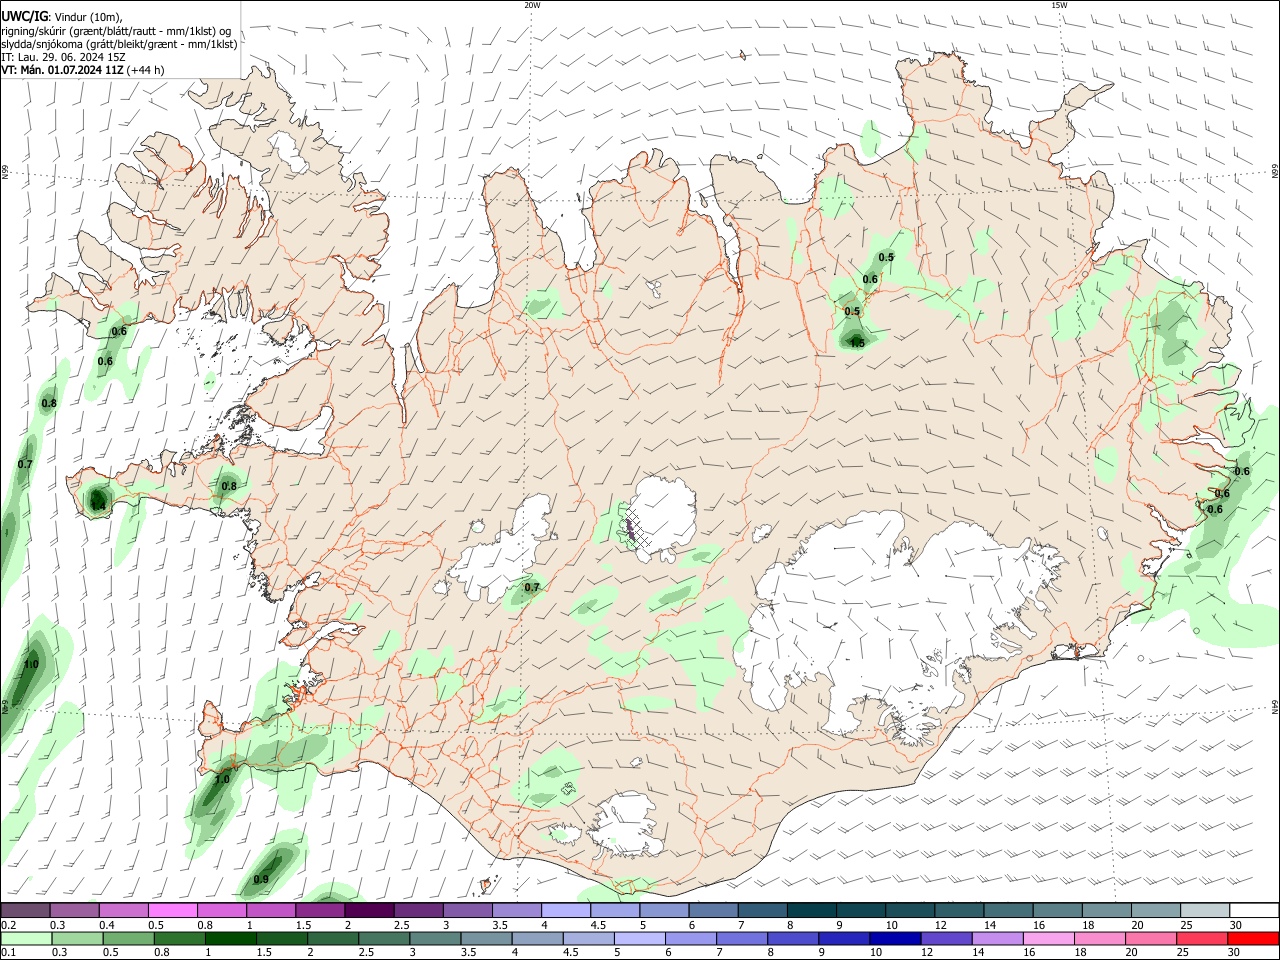The width and height of the screenshot is (1280, 960).
Task: Pick the 10 teal snow legend swatch
Action: pos(909,910)
